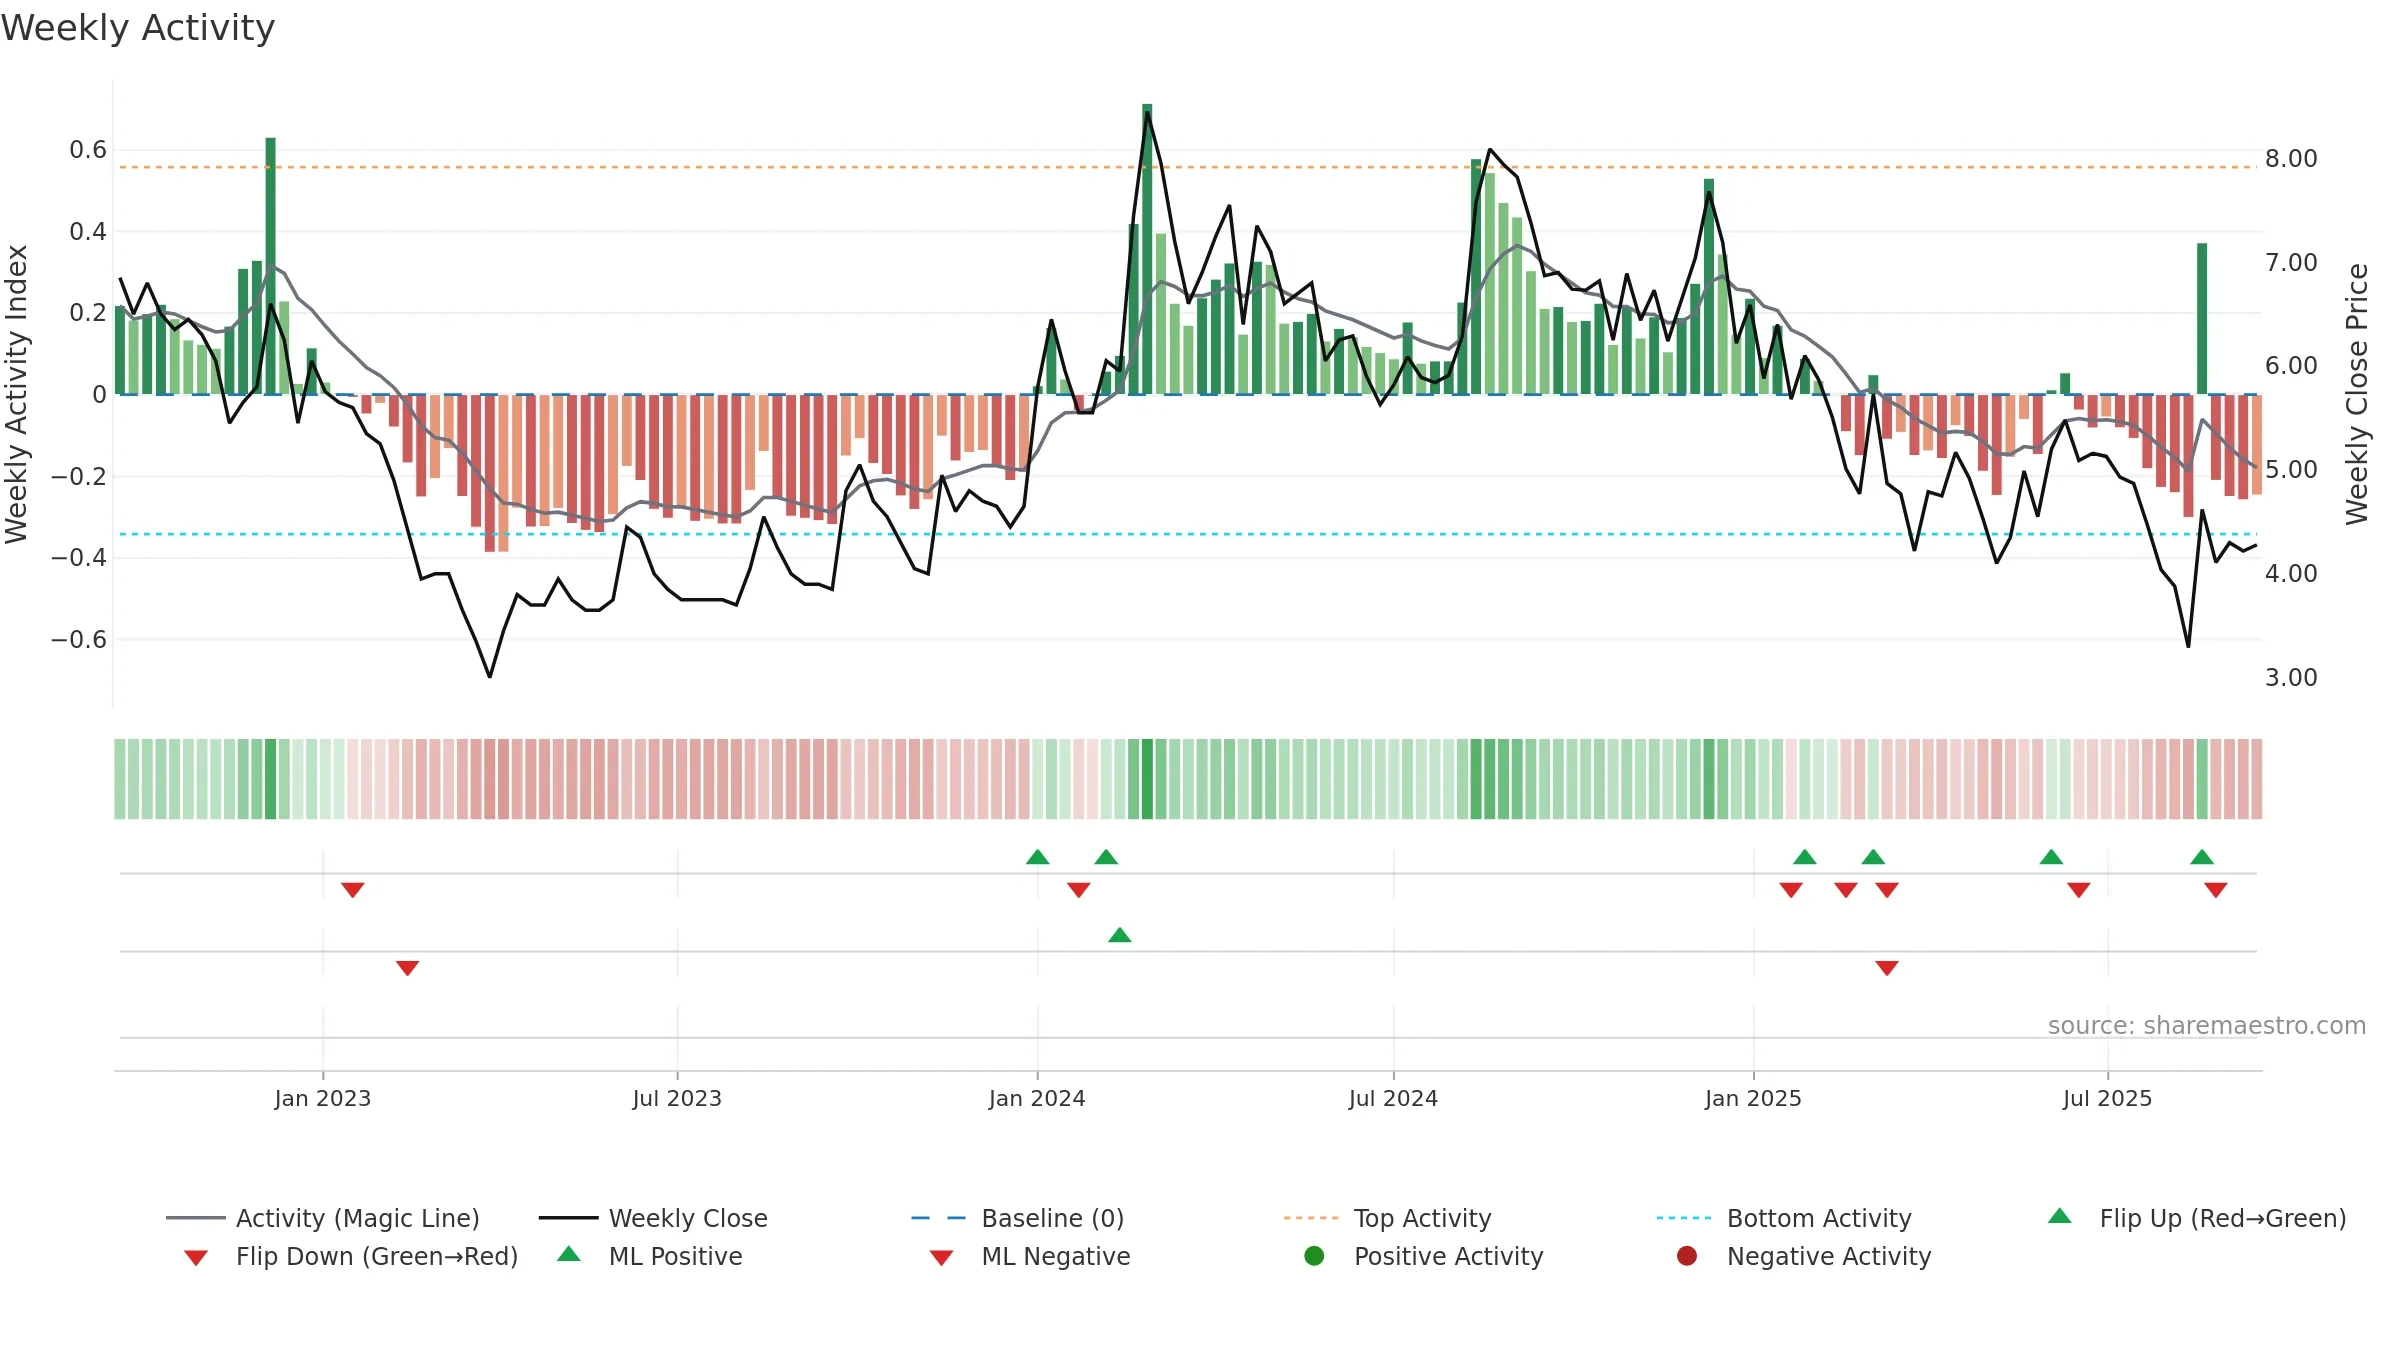The width and height of the screenshot is (2400, 1350).
Task: Click the Flip Down triangle near Jan 2023
Action: pyautogui.click(x=352, y=889)
